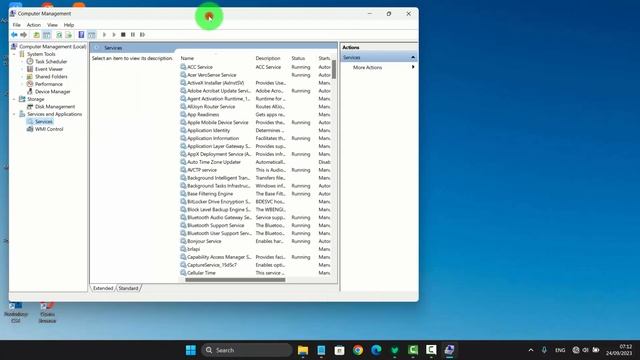Screen dimensions: 640x360
Task: Toggle the Show/Hide Console Tree toolbar icon
Action: point(47,35)
